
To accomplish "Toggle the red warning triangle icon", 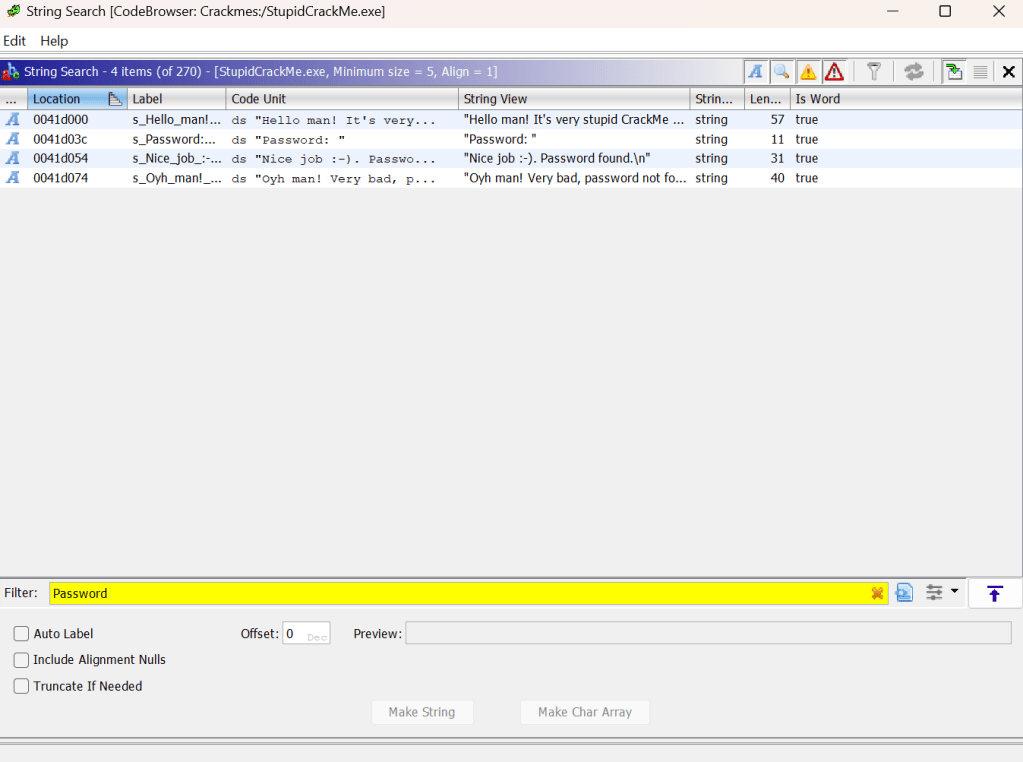I will (x=834, y=72).
